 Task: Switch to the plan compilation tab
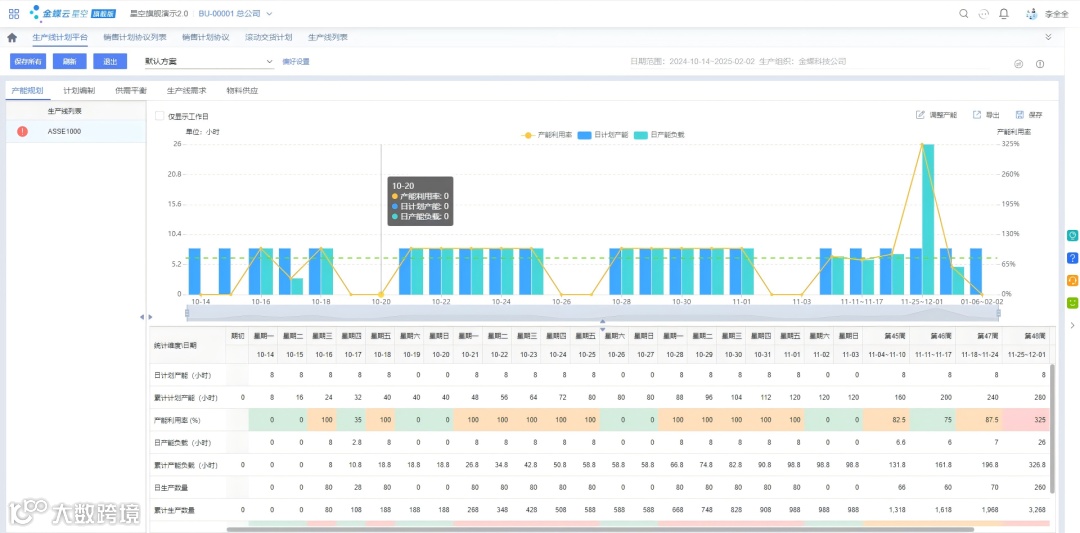tap(79, 90)
